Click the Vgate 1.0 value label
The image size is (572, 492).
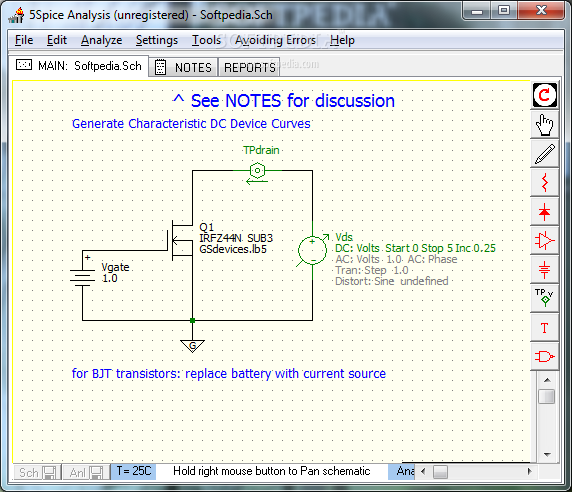tap(109, 278)
